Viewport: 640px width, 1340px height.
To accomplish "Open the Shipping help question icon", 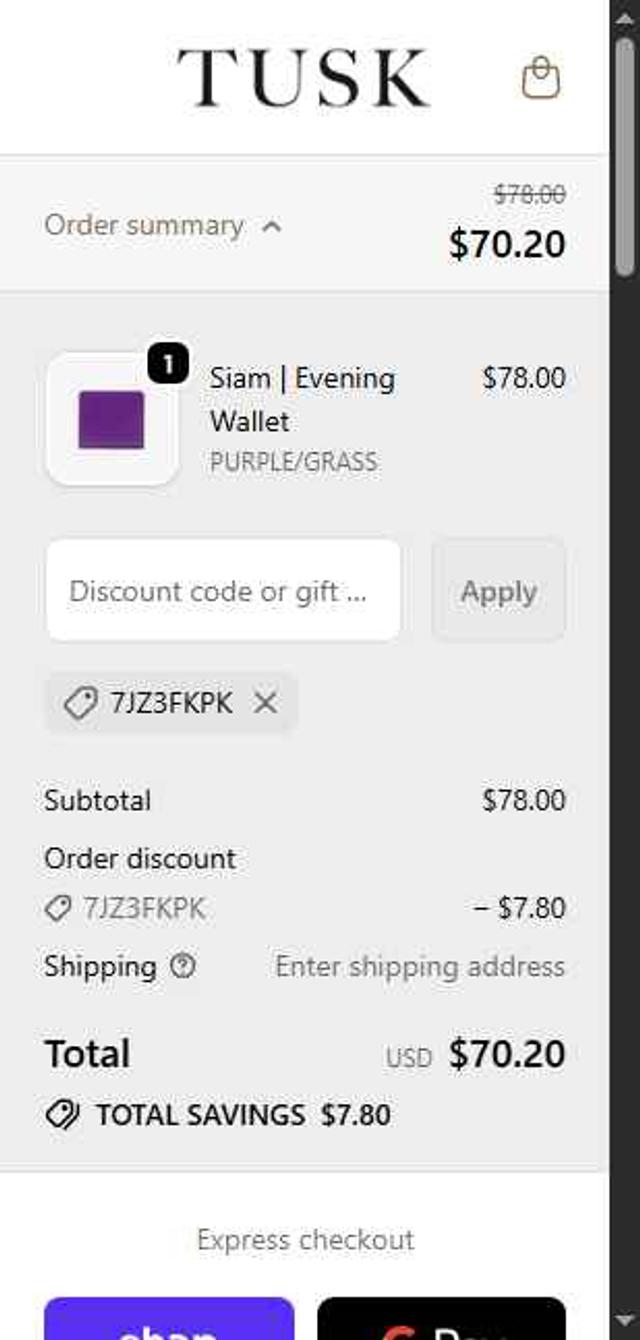I will (x=182, y=966).
